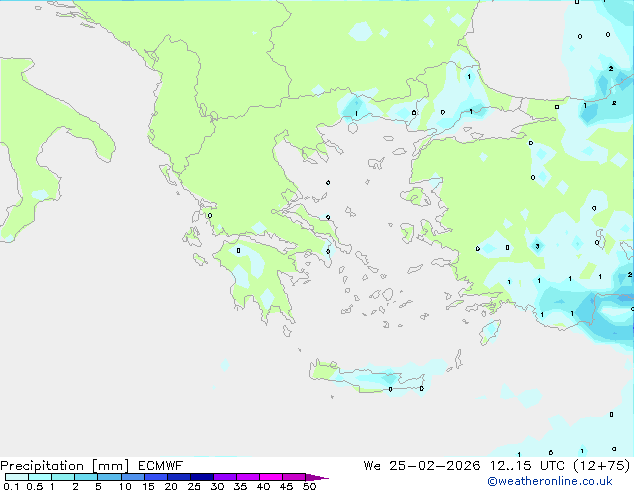Click the "0.1" legend scale label
634x490 pixels.
pyautogui.click(x=11, y=486)
